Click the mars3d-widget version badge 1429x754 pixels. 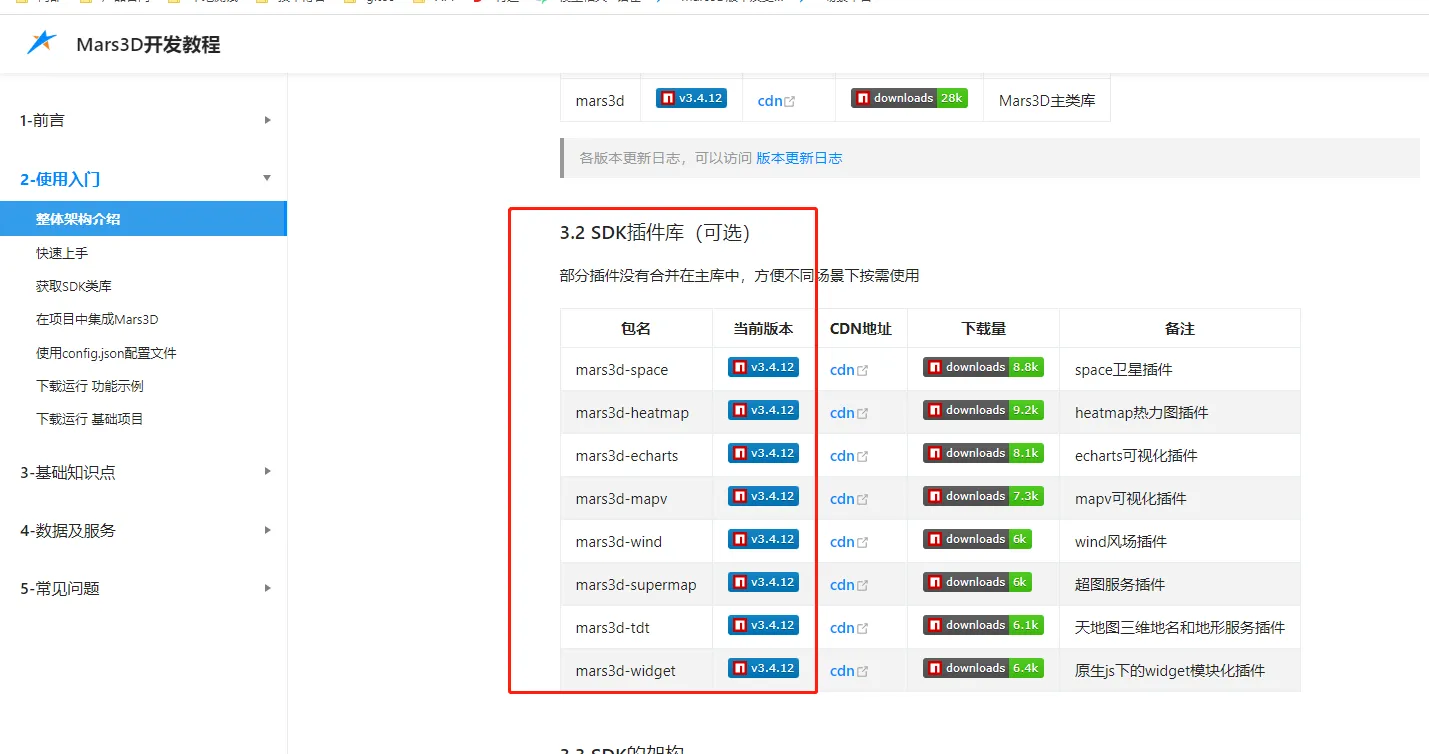(763, 668)
